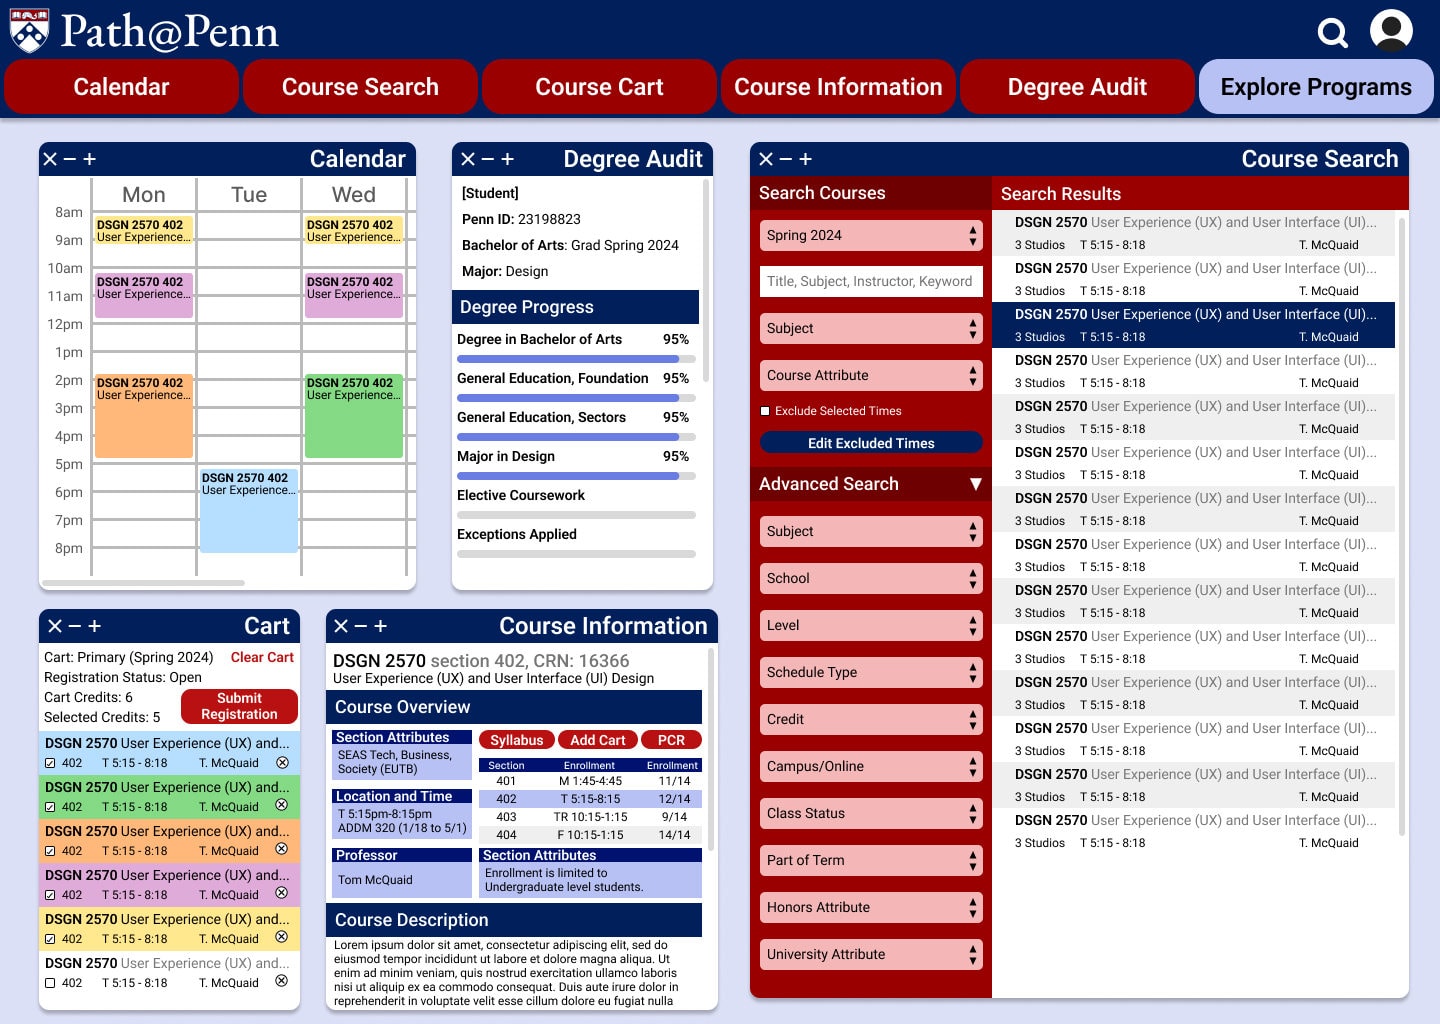Close the Cart panel with its X icon
The image size is (1440, 1024).
click(x=55, y=626)
